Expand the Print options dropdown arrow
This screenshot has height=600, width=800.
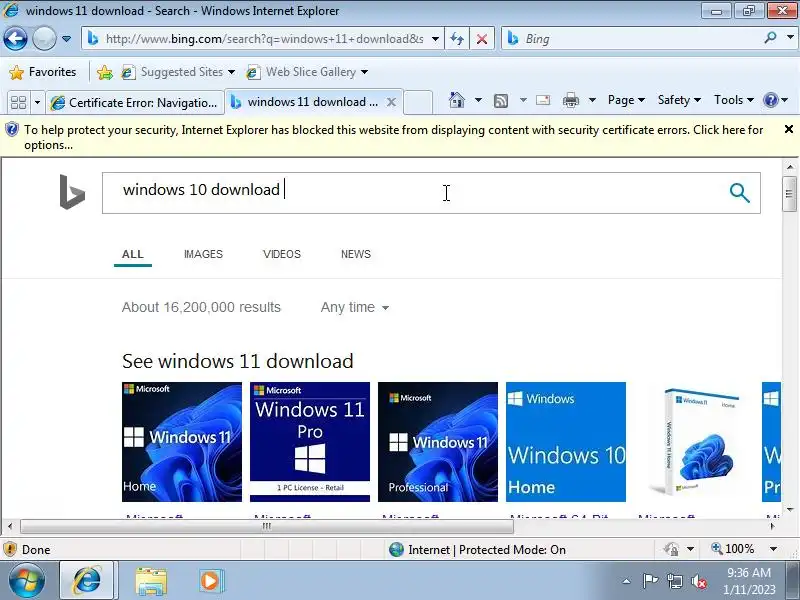pos(592,100)
